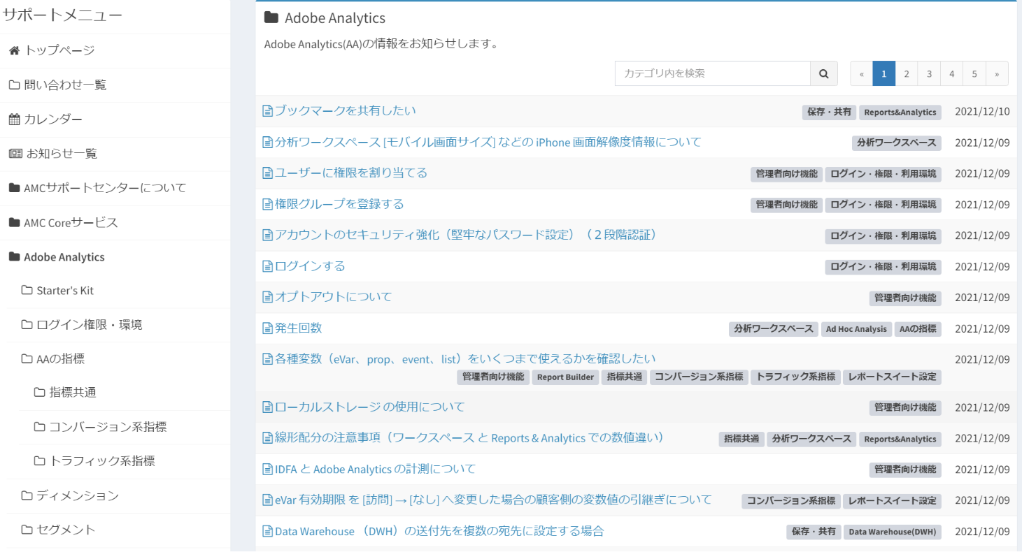The width and height of the screenshot is (1022, 552).
Task: Click folder icon beside ログイン権限・環境
Action: [27, 325]
